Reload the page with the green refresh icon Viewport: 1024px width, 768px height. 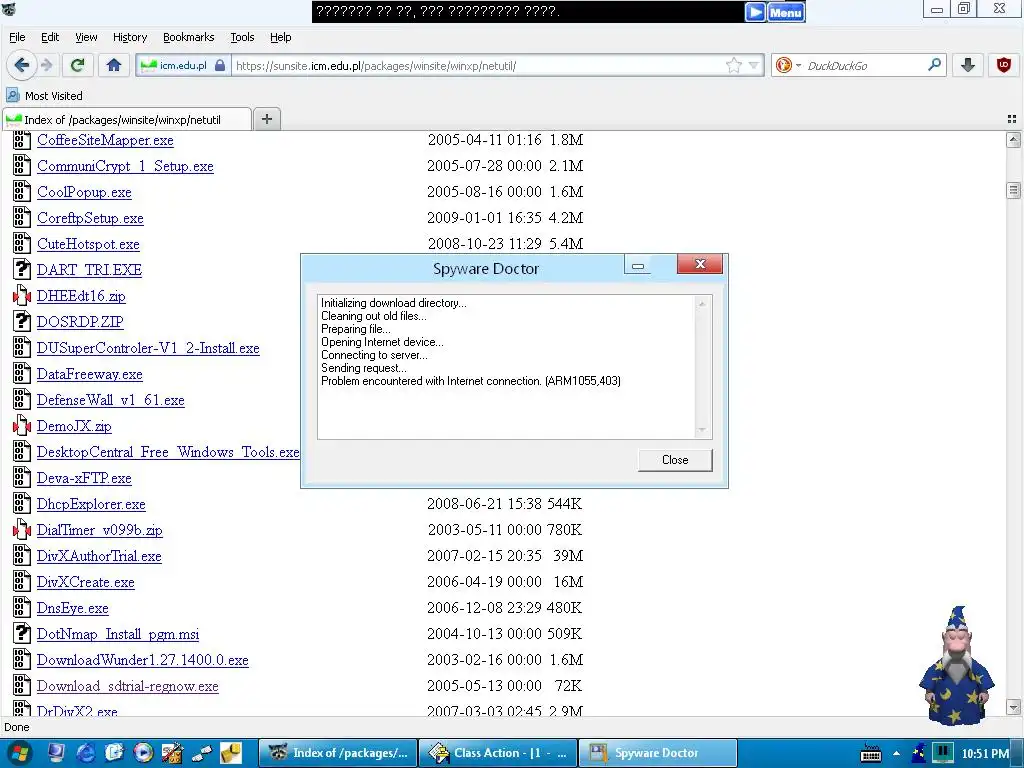click(78, 65)
